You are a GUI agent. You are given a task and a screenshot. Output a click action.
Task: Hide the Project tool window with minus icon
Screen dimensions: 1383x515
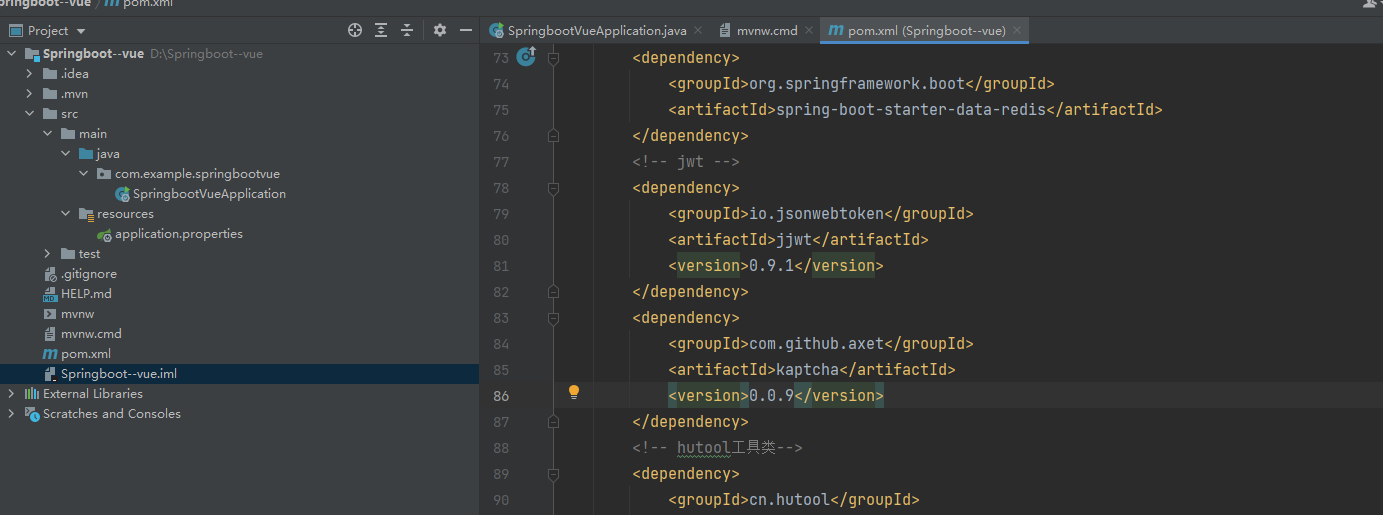pos(464,31)
